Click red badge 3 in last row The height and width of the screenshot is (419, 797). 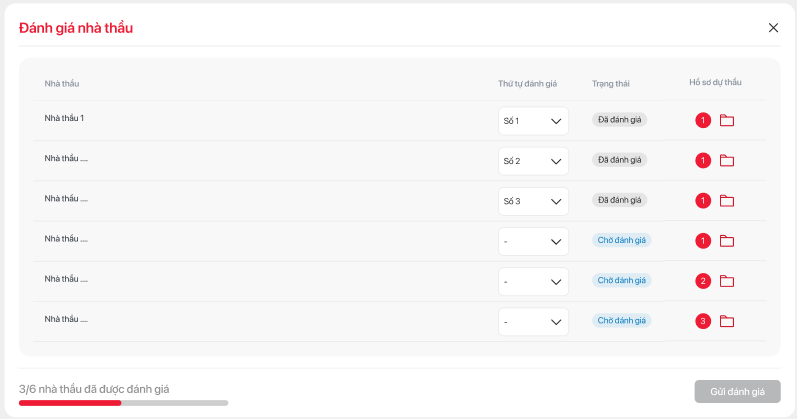click(703, 321)
